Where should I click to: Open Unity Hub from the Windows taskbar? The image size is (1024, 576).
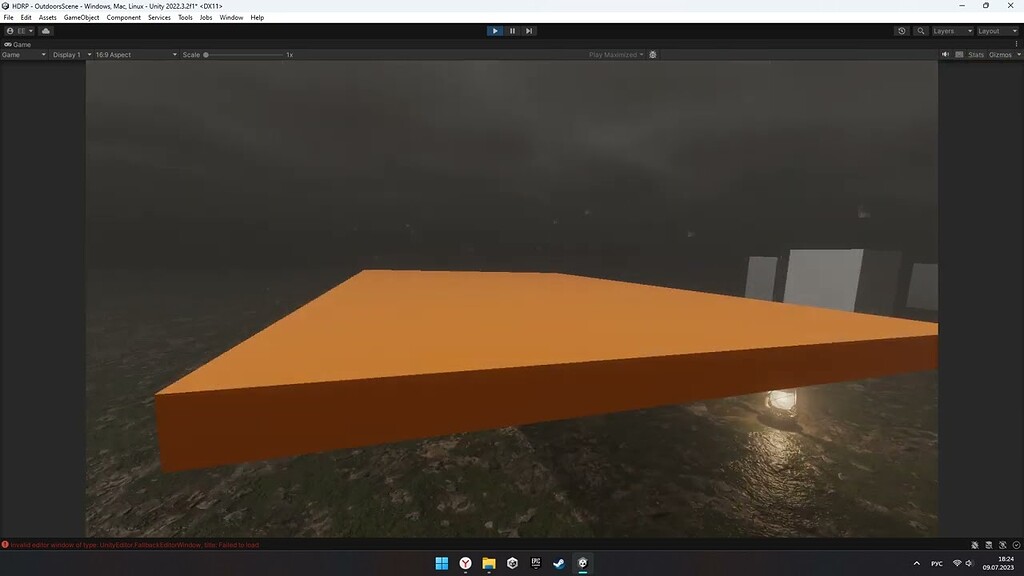coord(511,563)
